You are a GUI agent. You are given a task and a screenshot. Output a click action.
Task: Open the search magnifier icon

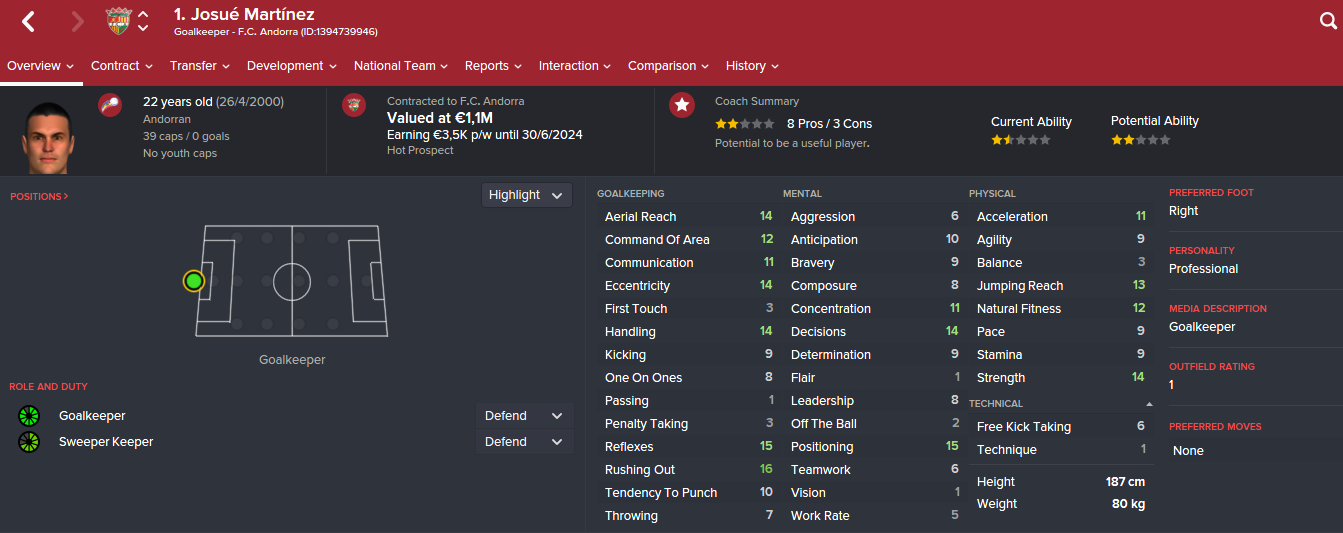[1328, 21]
